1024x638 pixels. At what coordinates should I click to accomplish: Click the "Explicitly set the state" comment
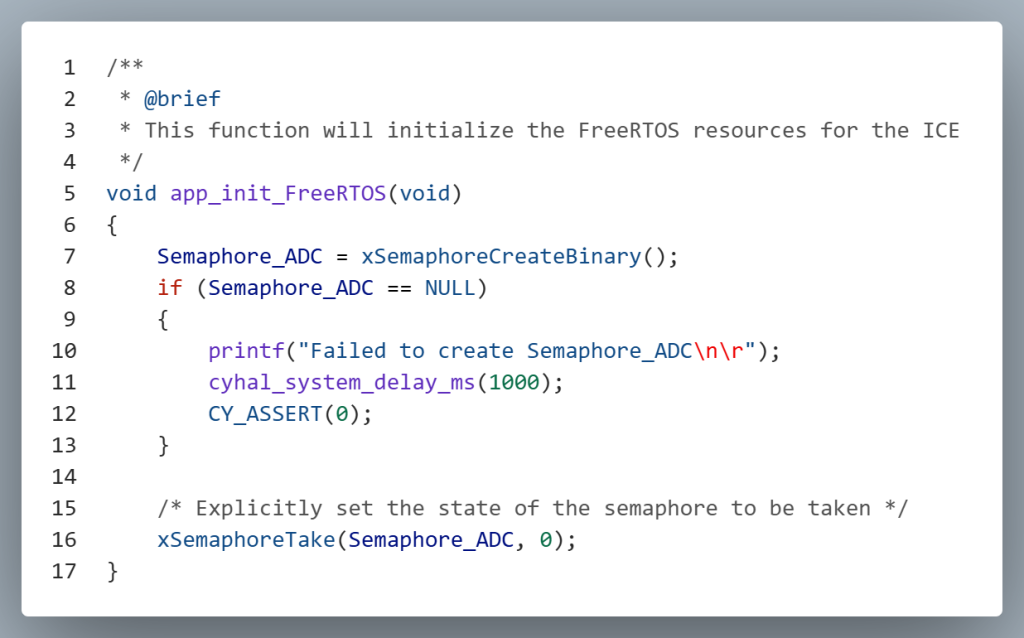[533, 508]
